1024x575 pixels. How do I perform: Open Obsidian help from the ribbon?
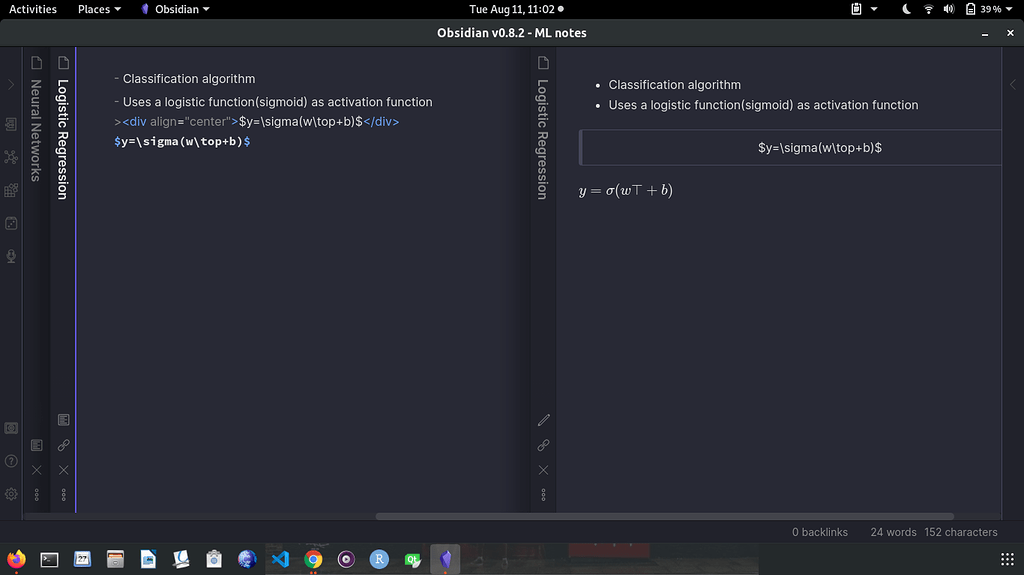tap(11, 461)
